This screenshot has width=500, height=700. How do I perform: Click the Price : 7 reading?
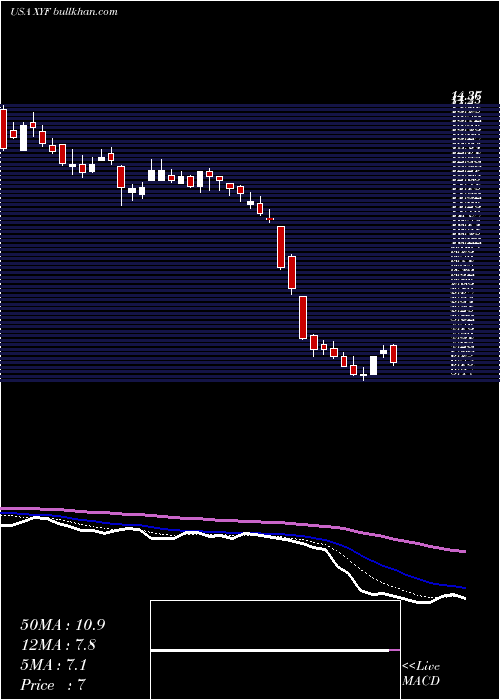[53, 685]
